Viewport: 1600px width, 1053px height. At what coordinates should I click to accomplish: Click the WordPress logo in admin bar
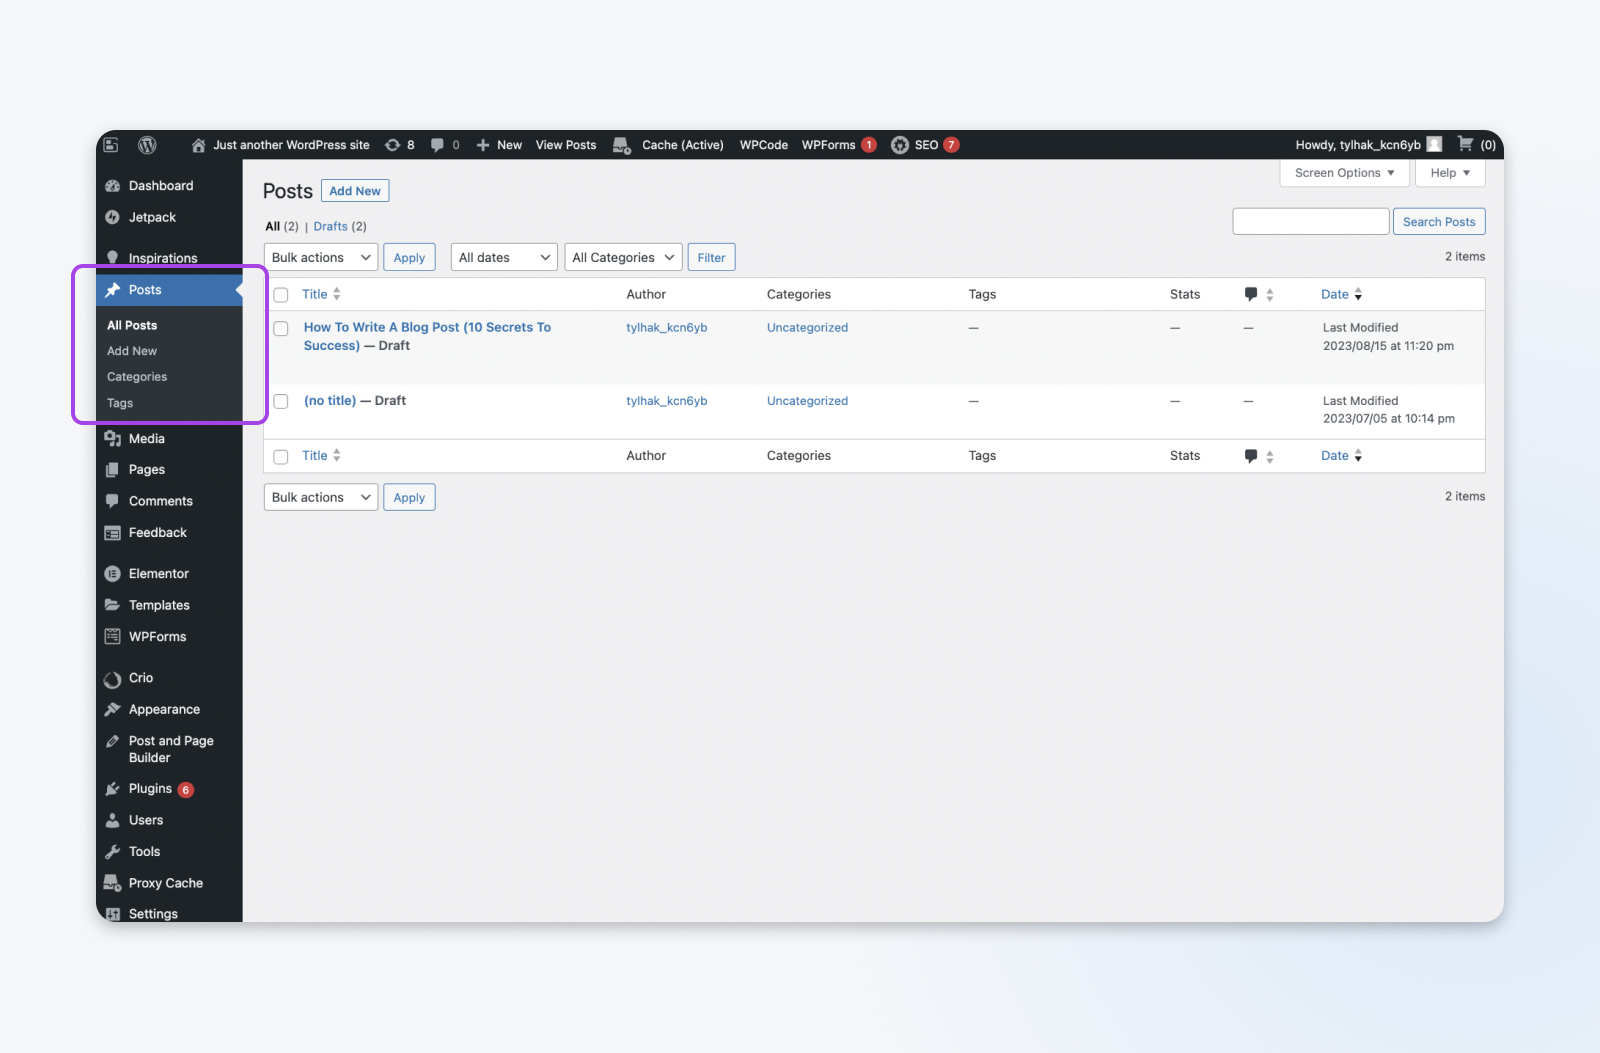tap(147, 145)
